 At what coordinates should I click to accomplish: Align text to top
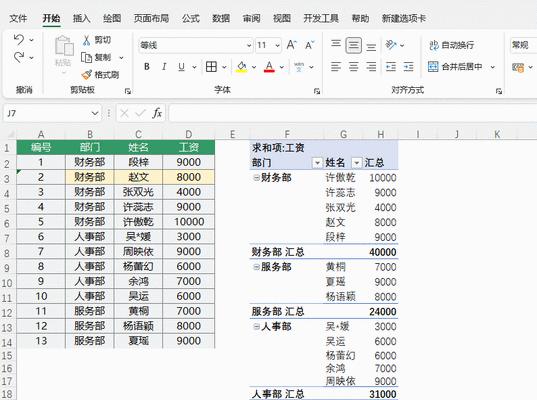point(336,45)
